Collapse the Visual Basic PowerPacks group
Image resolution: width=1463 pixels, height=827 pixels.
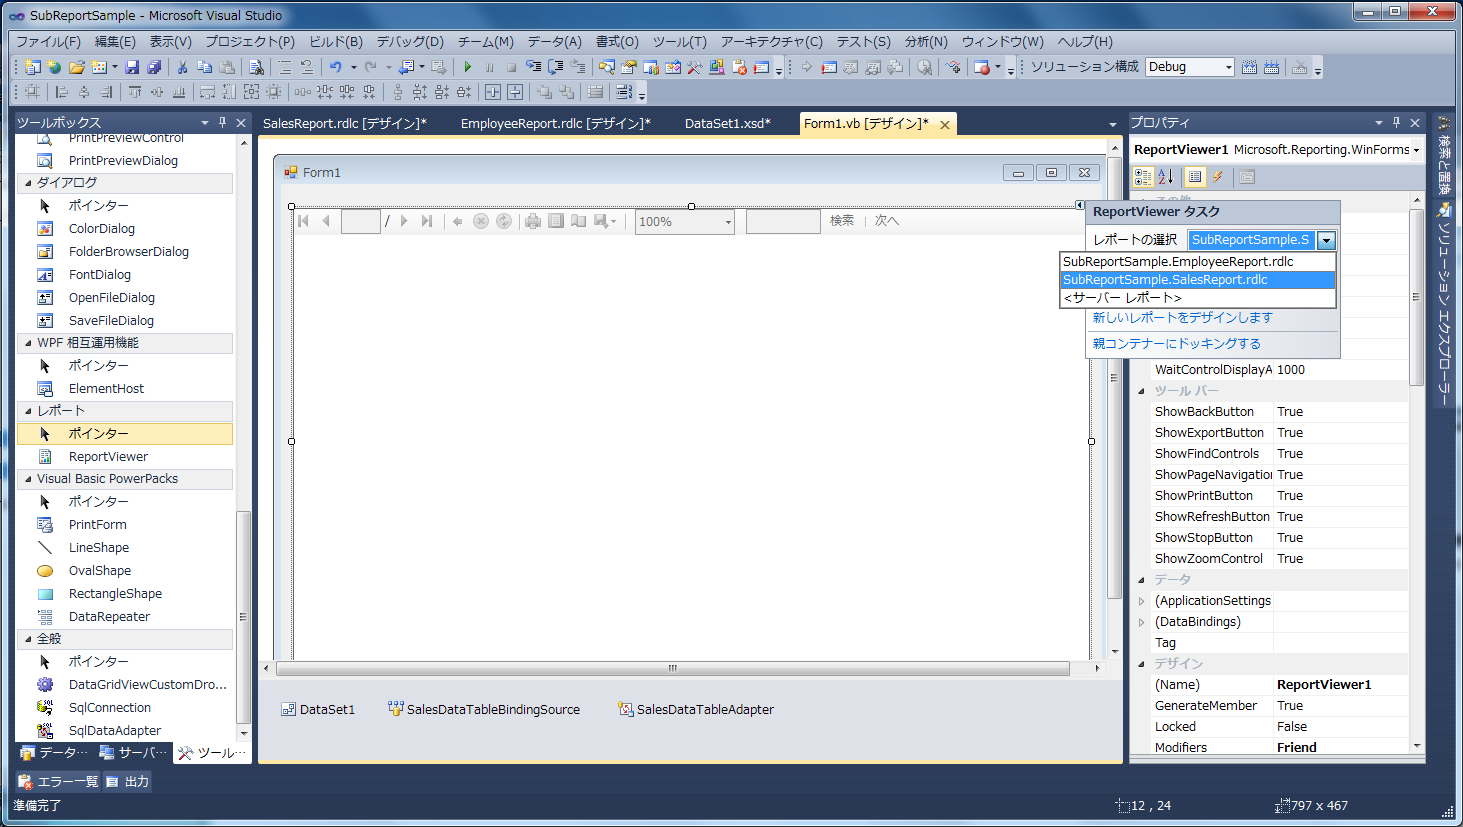(x=28, y=479)
